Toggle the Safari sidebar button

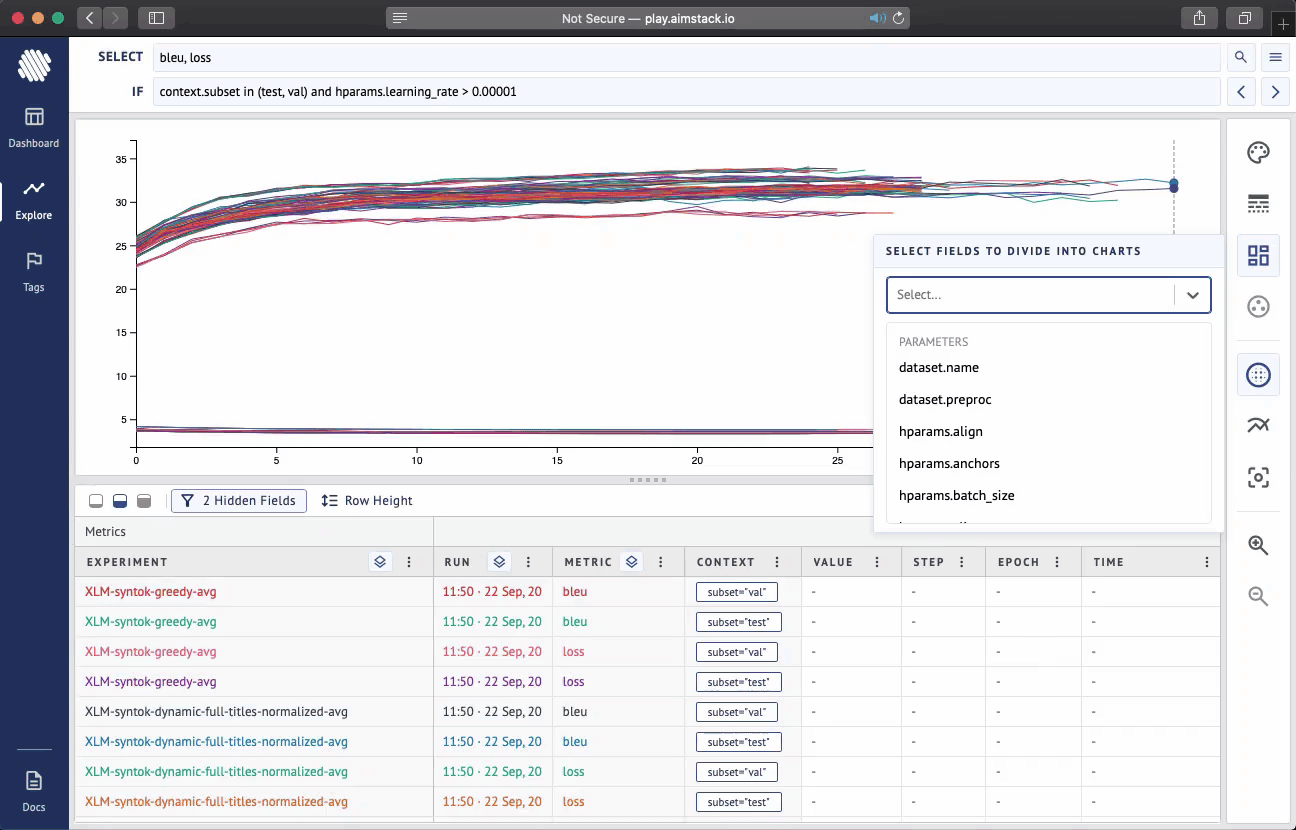click(156, 18)
